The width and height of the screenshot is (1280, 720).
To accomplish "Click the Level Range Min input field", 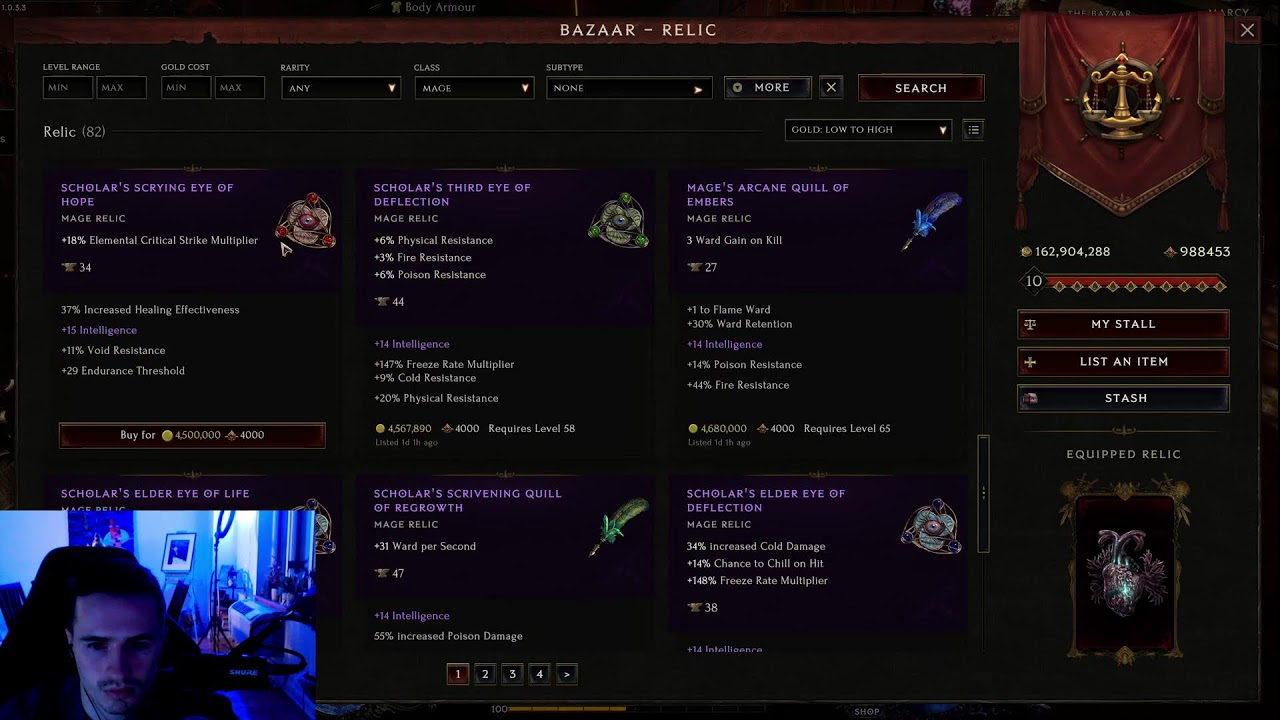I will tap(68, 88).
